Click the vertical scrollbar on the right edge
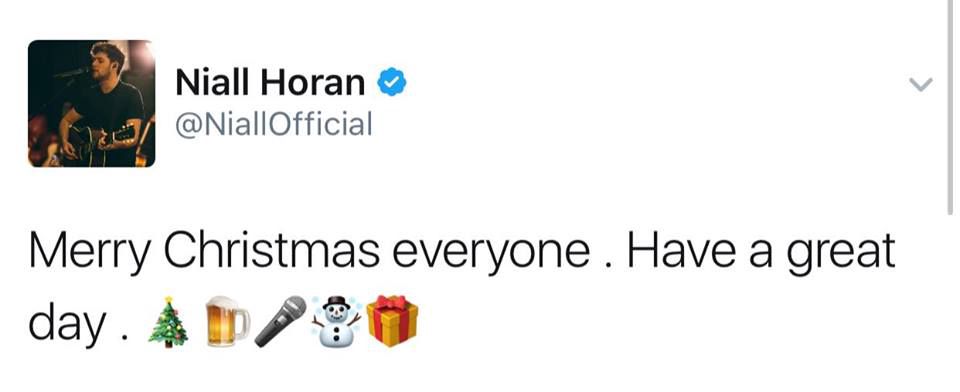960x392 pixels. [x=950, y=107]
